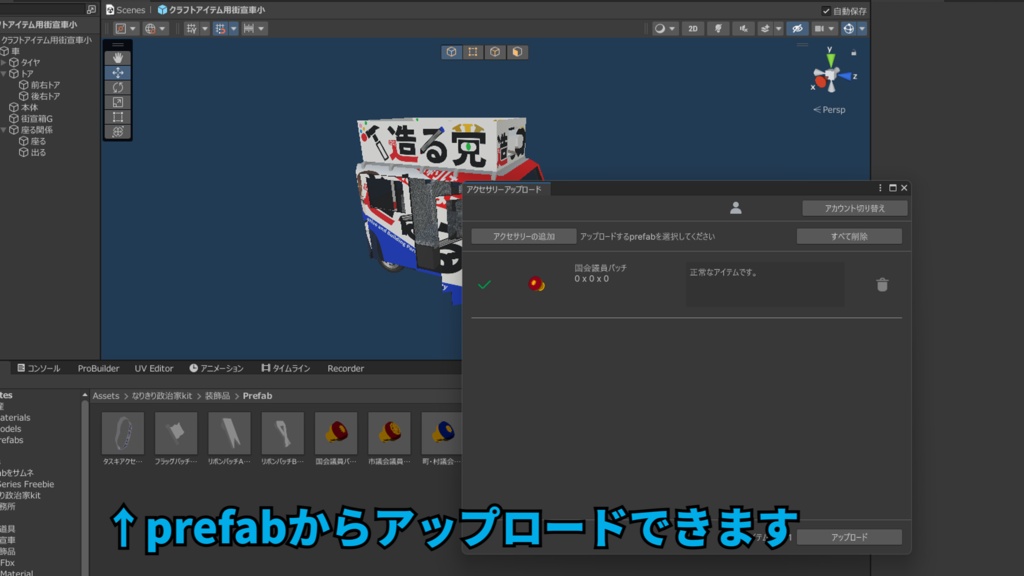
Task: Select the combined Transform tool
Action: point(118,132)
